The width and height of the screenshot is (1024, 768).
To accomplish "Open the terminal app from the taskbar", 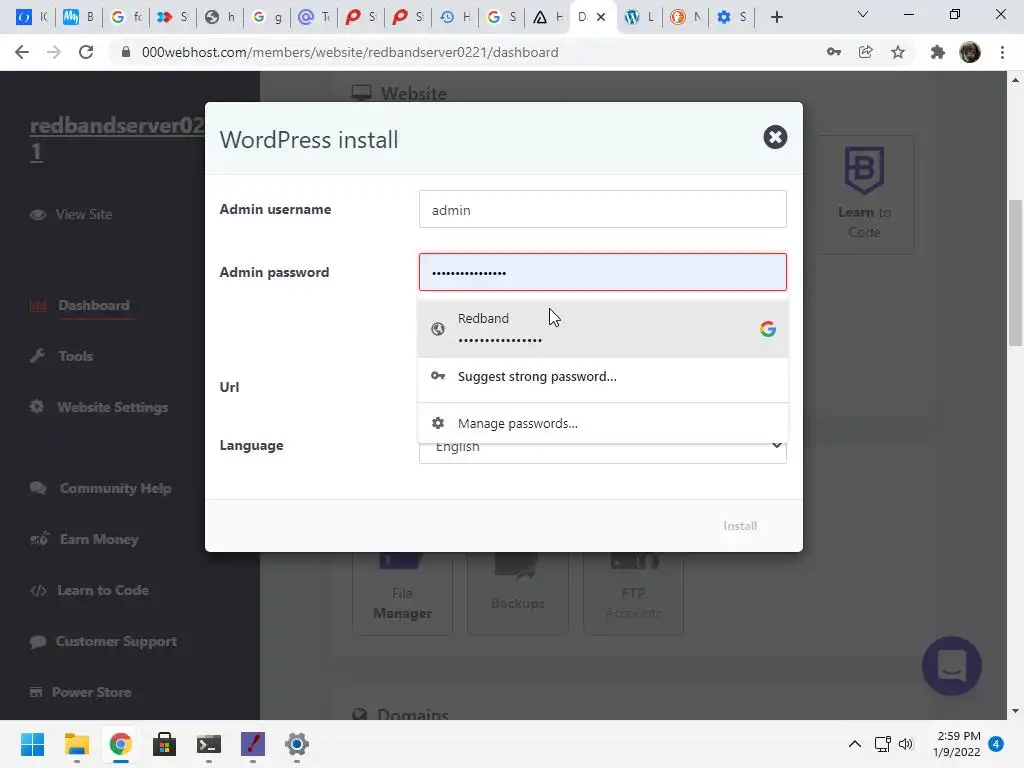I will pyautogui.click(x=208, y=744).
